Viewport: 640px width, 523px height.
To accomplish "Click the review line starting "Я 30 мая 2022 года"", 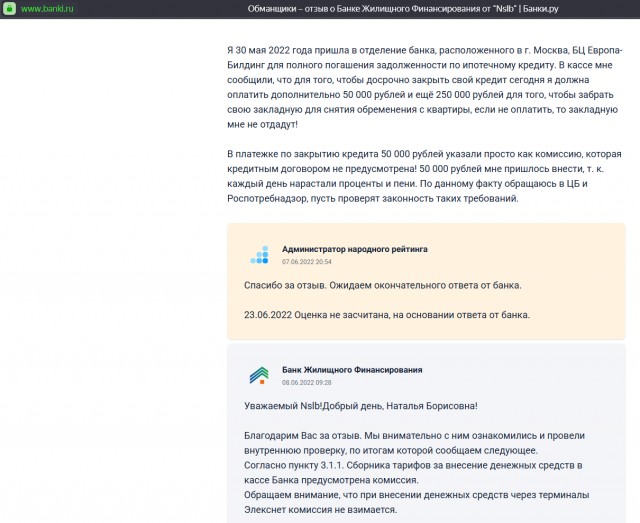I will pos(425,50).
